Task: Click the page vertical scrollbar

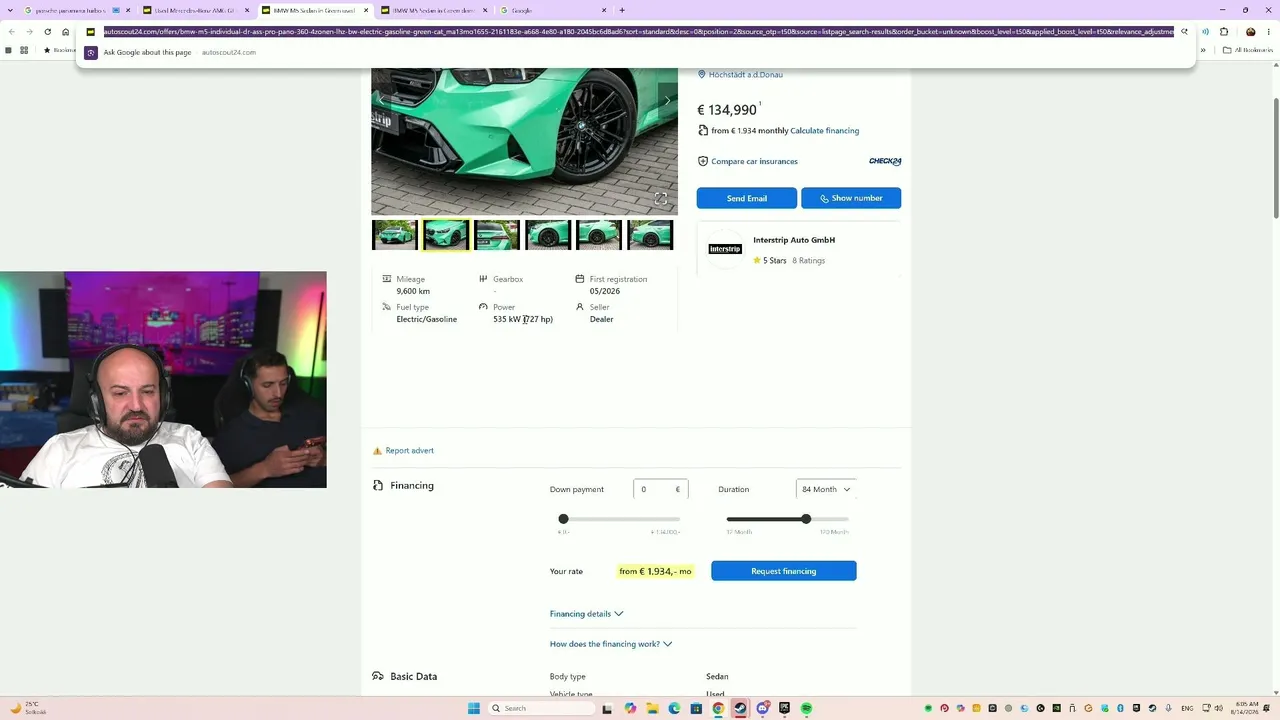Action: tap(1275, 159)
